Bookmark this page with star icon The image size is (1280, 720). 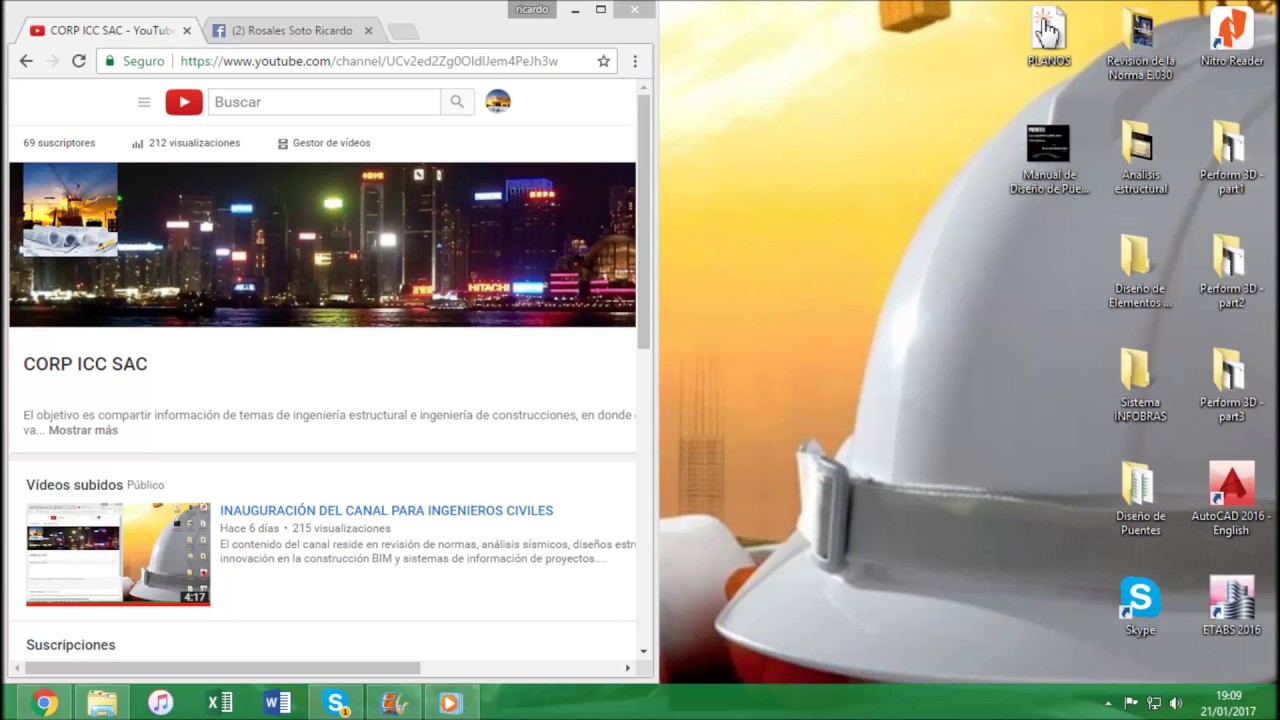click(603, 61)
